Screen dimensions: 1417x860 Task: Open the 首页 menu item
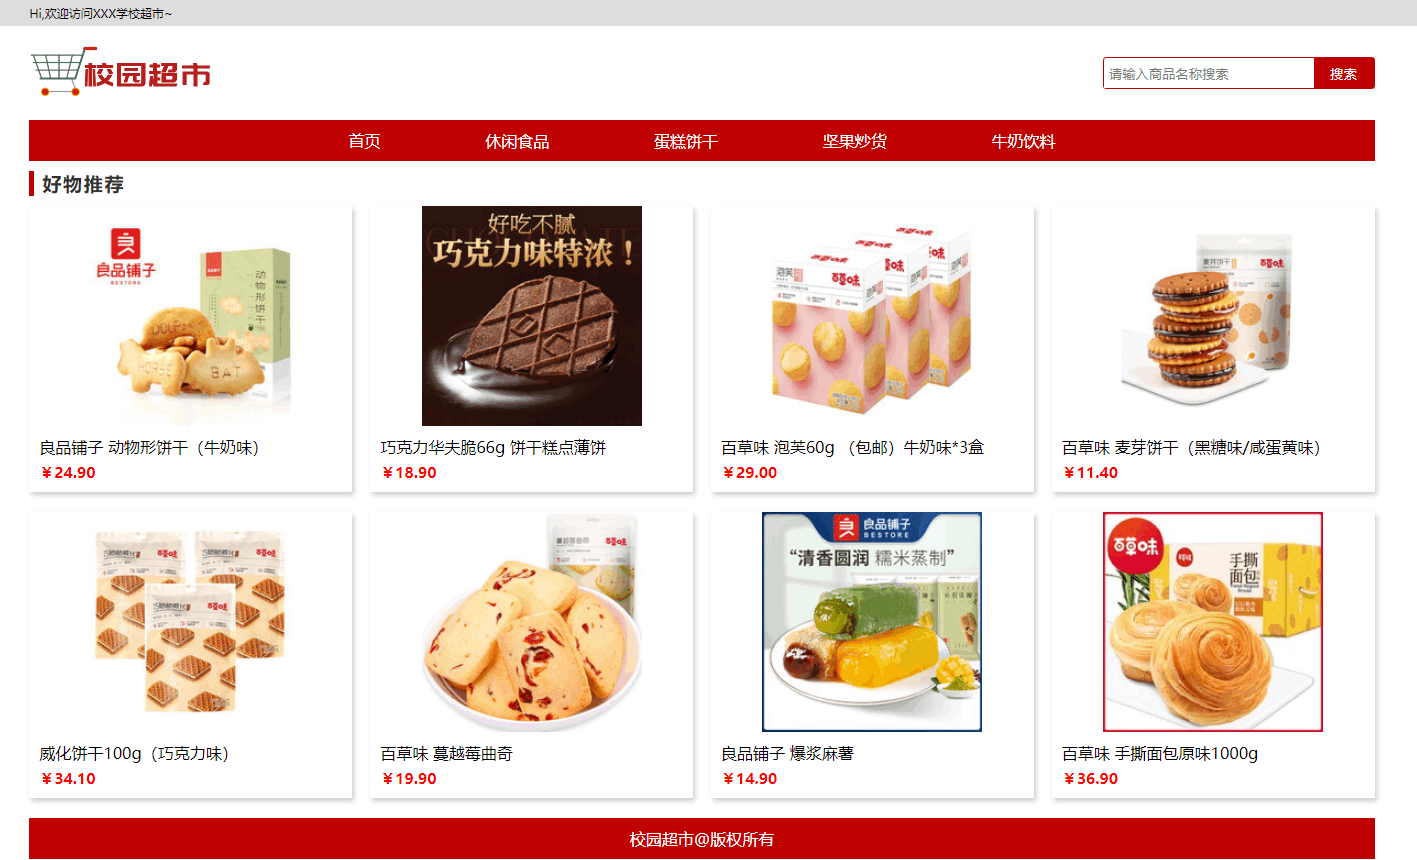click(x=364, y=141)
